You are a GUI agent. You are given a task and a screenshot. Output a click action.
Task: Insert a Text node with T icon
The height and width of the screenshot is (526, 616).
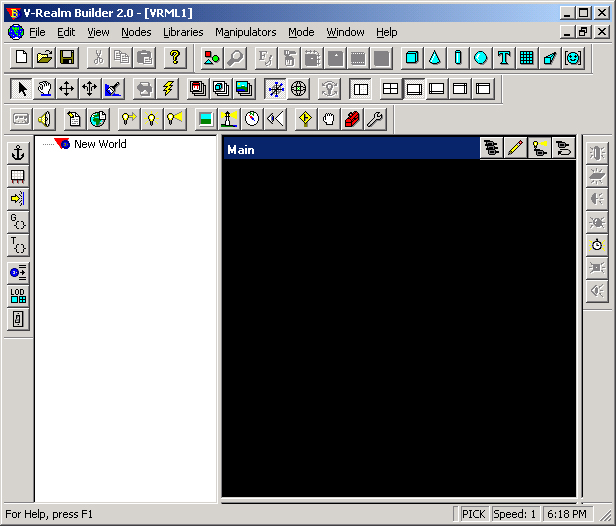tap(504, 58)
